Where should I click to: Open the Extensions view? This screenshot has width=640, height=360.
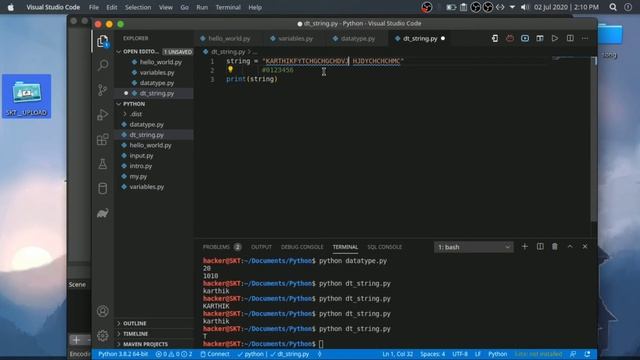coord(103,139)
